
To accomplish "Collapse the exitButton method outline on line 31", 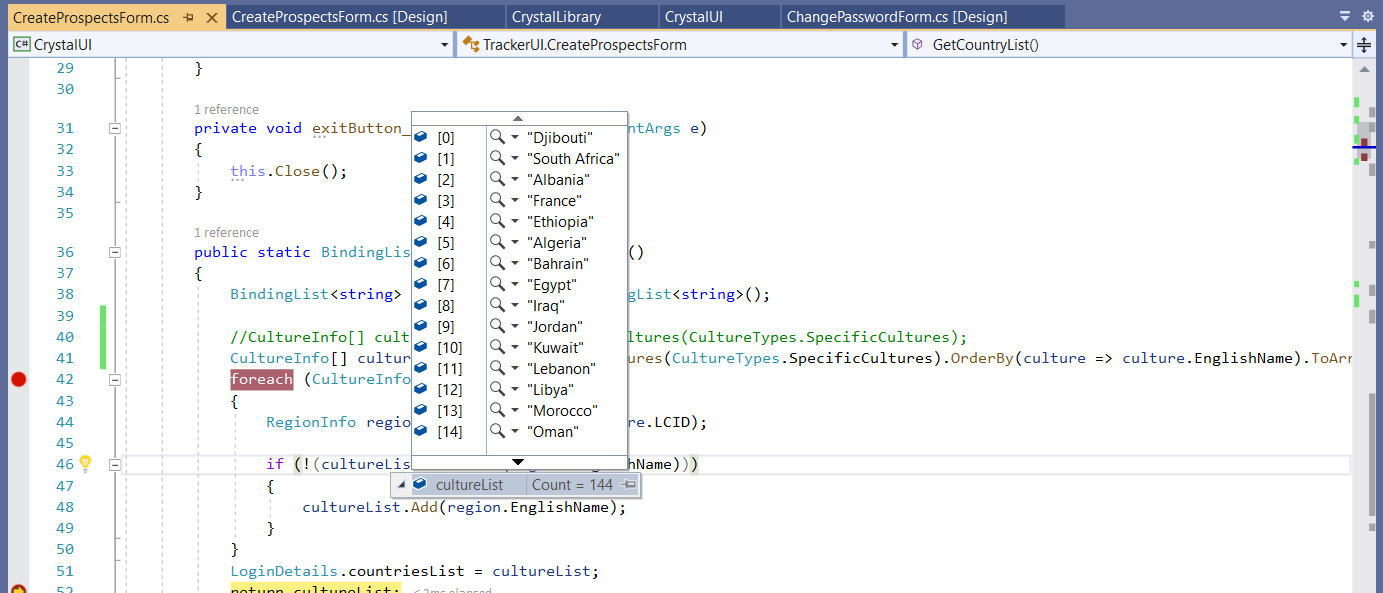I will [x=115, y=128].
